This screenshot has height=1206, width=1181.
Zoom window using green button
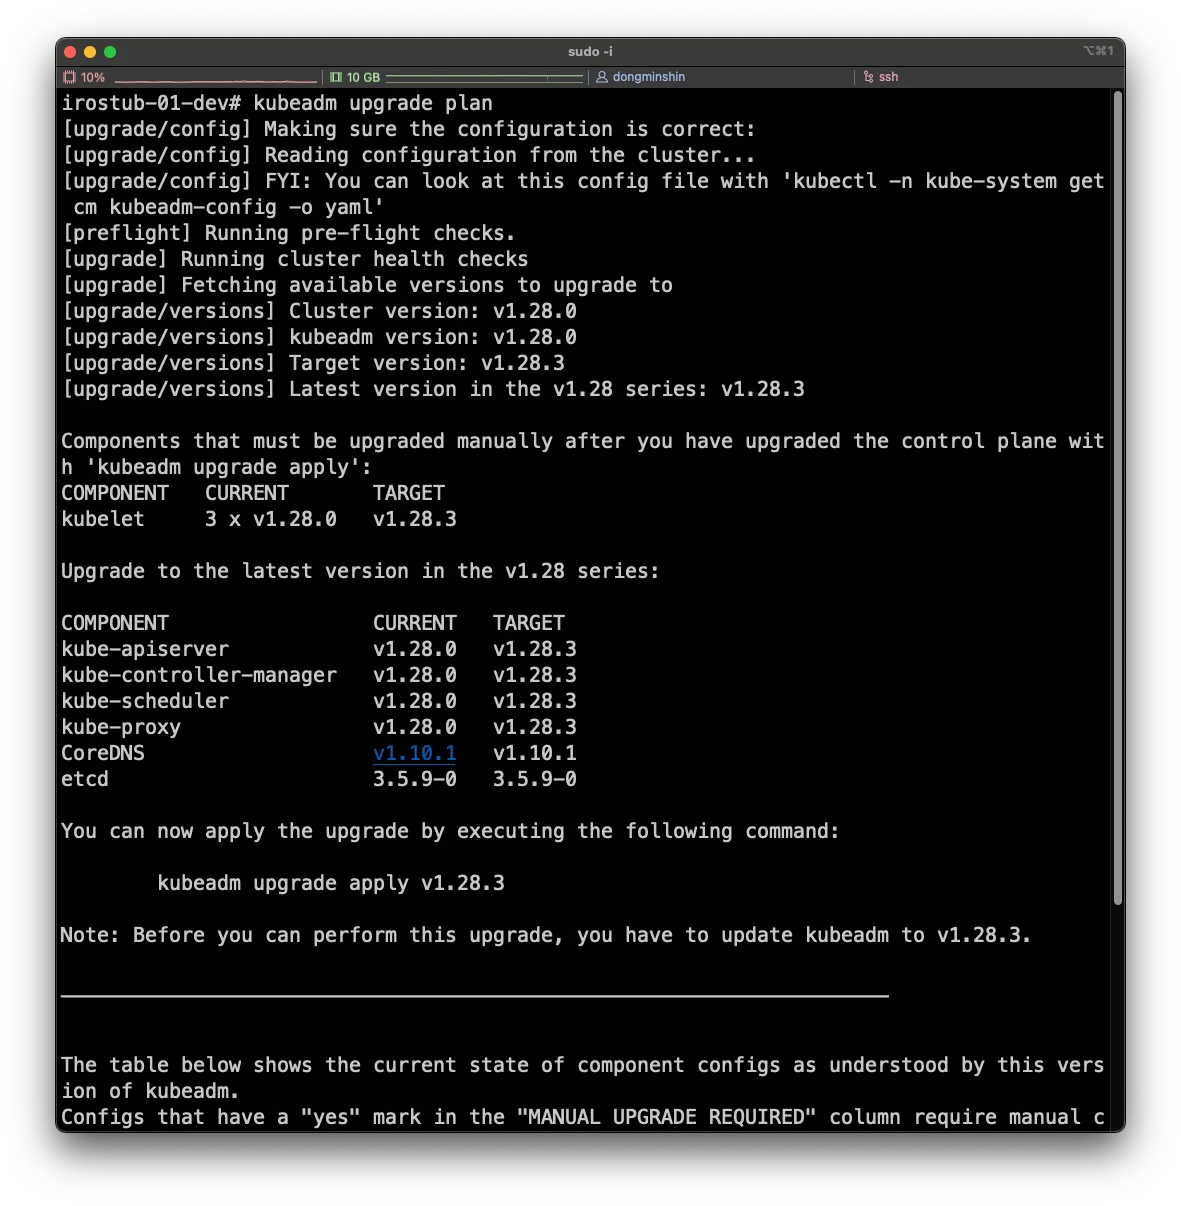110,52
